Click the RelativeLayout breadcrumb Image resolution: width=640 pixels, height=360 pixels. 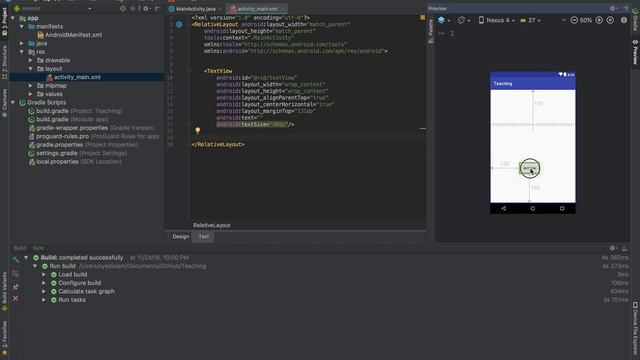tap(211, 225)
